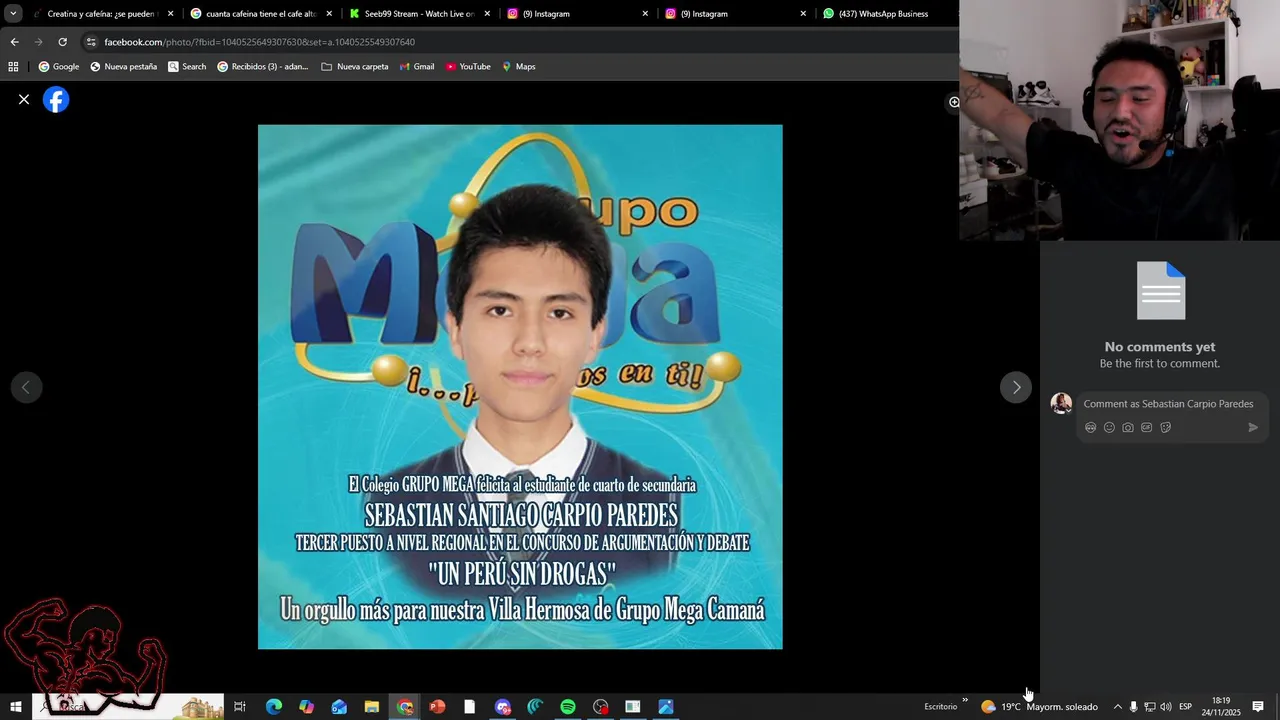The width and height of the screenshot is (1280, 720).
Task: Switch to first (9) Instagram tab
Action: click(x=576, y=14)
